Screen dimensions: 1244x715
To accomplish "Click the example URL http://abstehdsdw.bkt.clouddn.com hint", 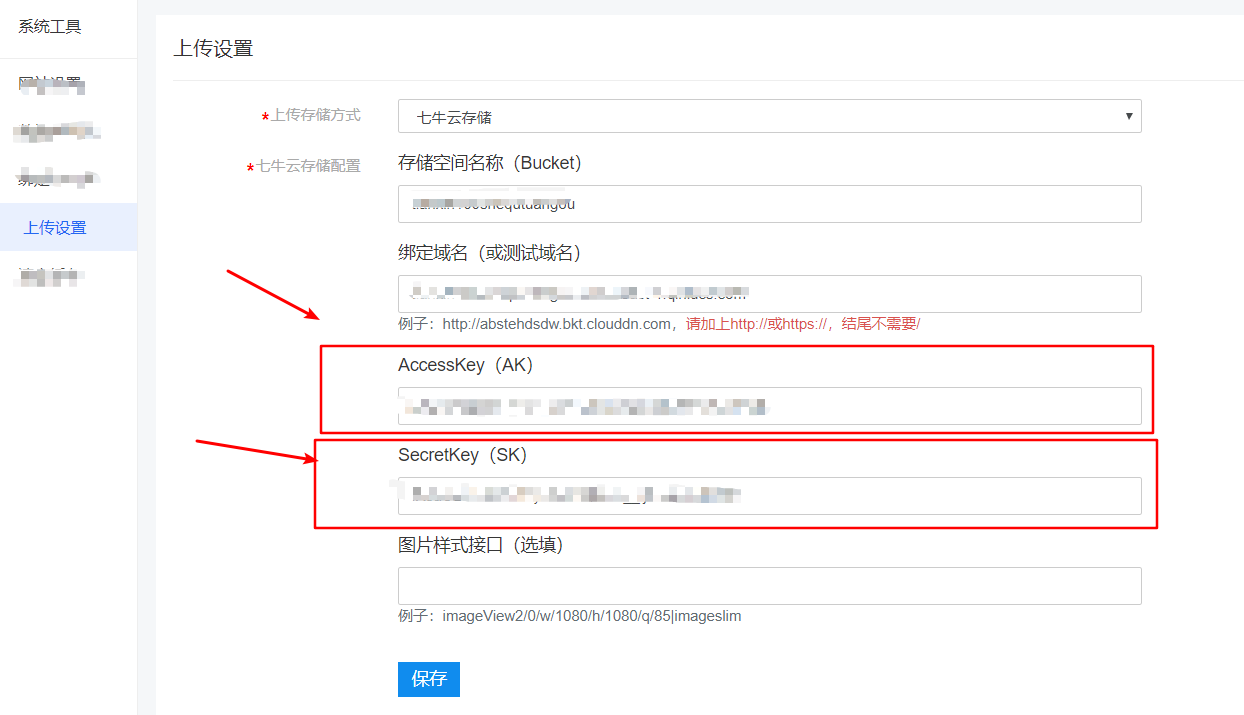I will 556,324.
